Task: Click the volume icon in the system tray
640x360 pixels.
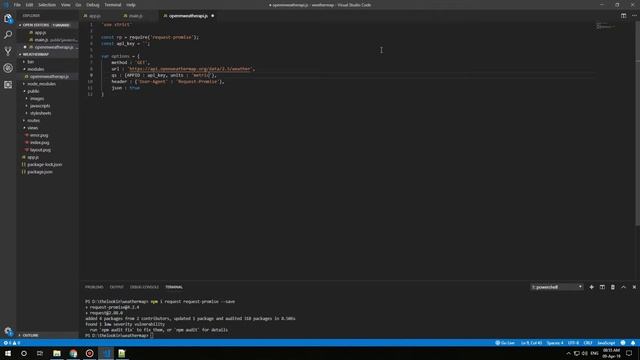Action: point(584,353)
